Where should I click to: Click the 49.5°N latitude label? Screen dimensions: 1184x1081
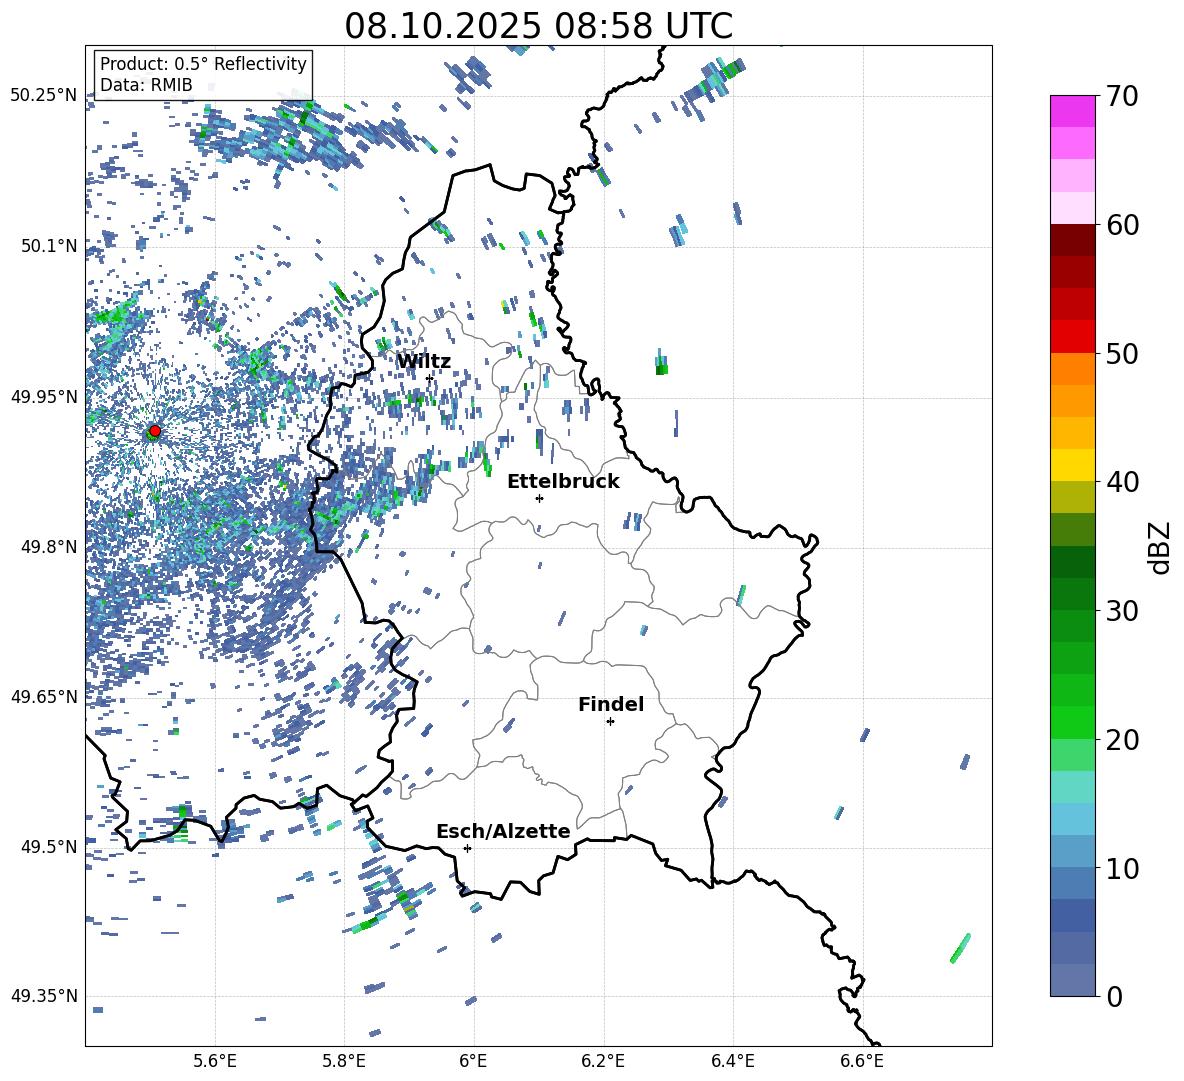49,846
